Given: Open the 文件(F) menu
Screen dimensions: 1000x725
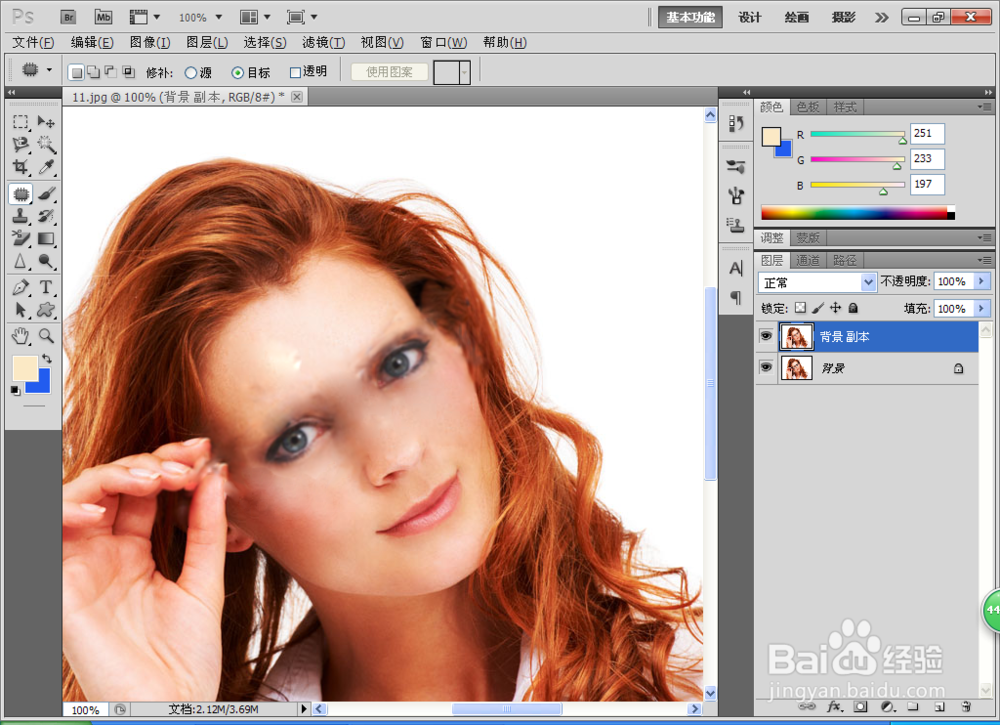Looking at the screenshot, I should pos(33,43).
